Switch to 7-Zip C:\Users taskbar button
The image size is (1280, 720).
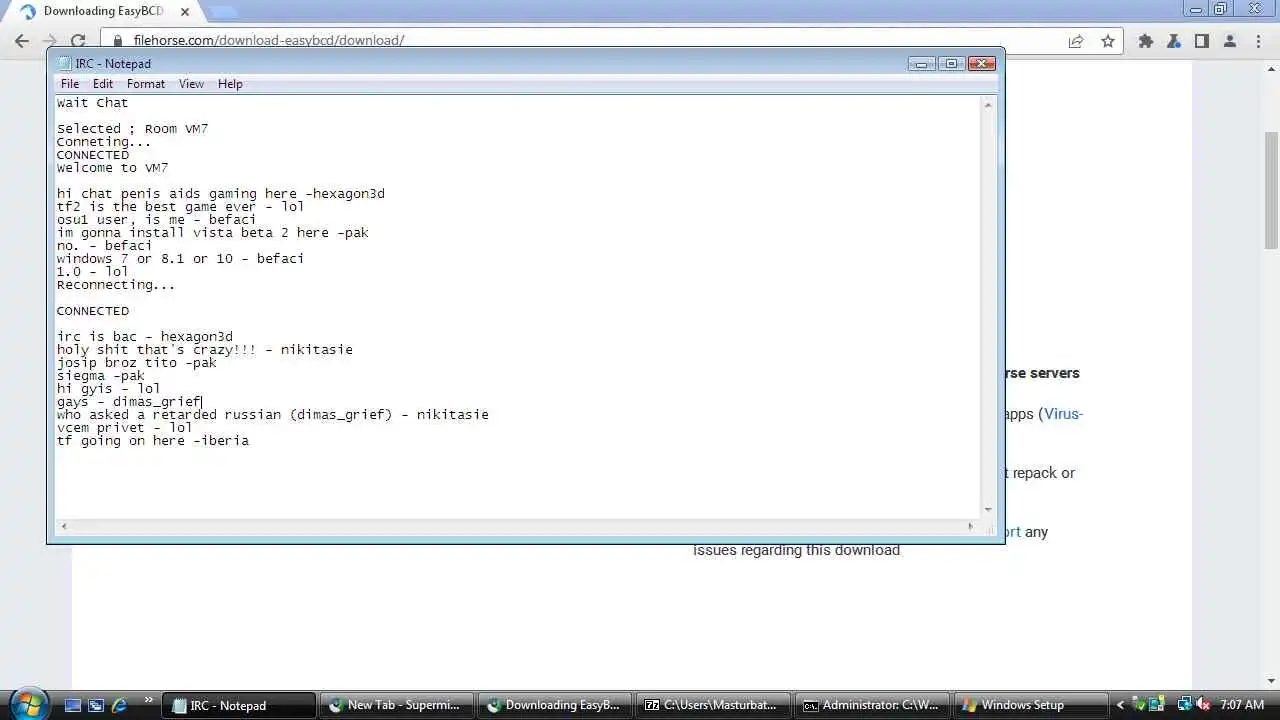pos(713,705)
